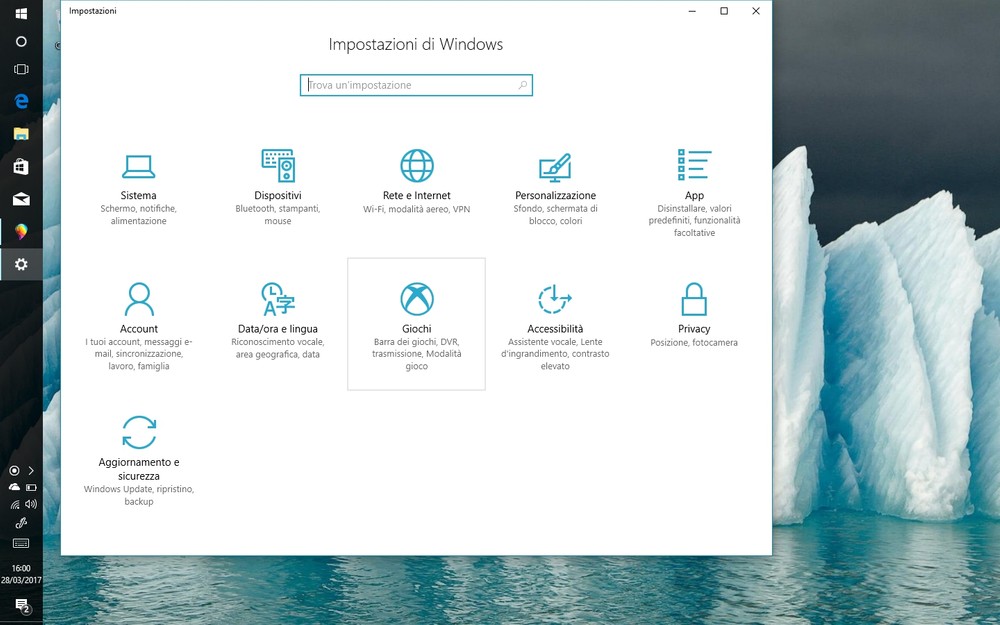
Task: Open Windows Store from taskbar
Action: [x=21, y=166]
